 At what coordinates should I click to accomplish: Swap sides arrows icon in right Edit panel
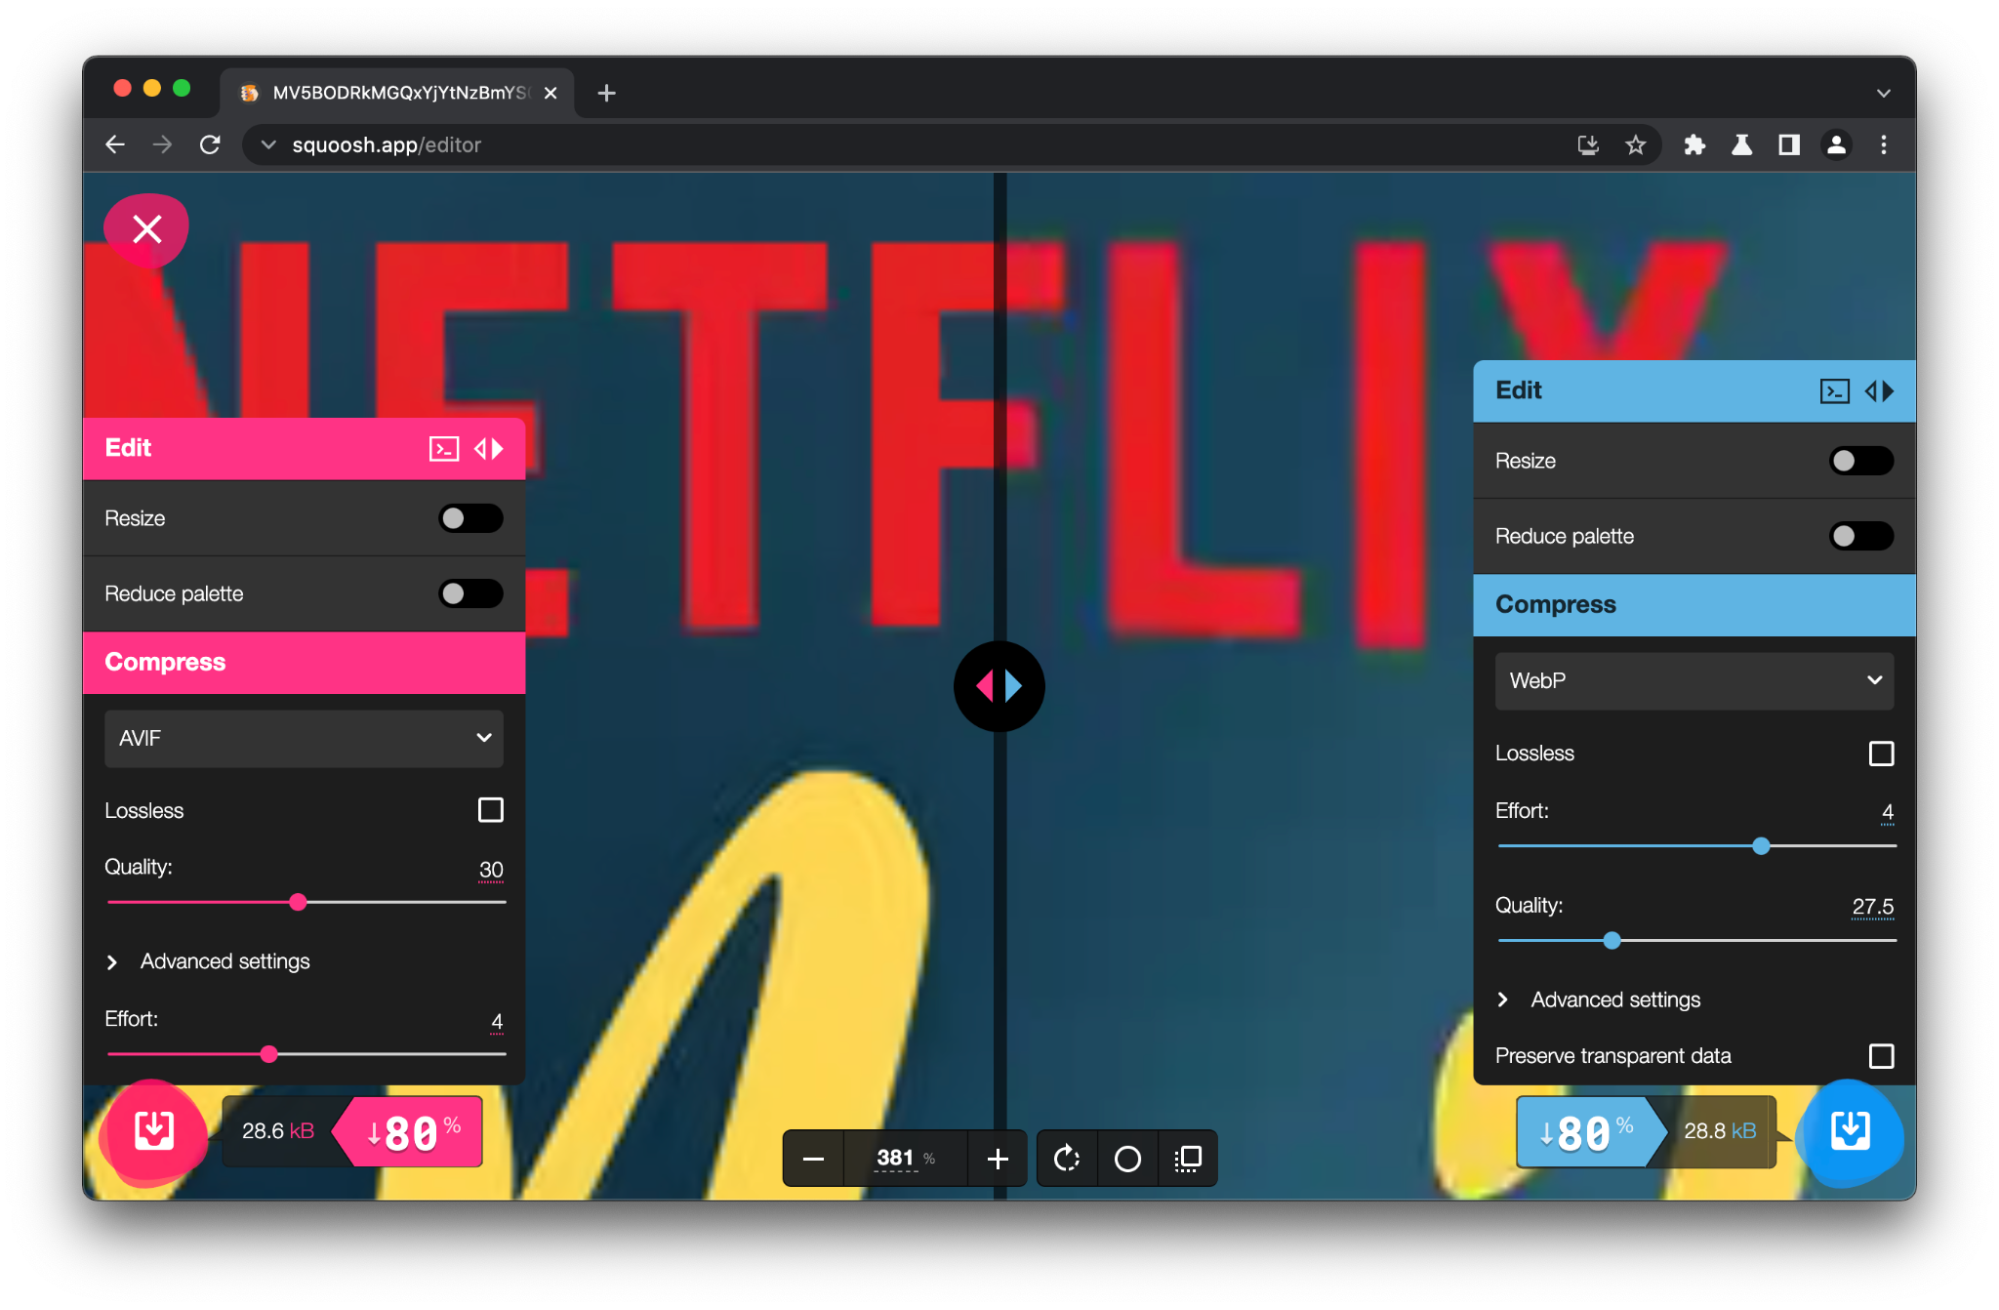1879,391
